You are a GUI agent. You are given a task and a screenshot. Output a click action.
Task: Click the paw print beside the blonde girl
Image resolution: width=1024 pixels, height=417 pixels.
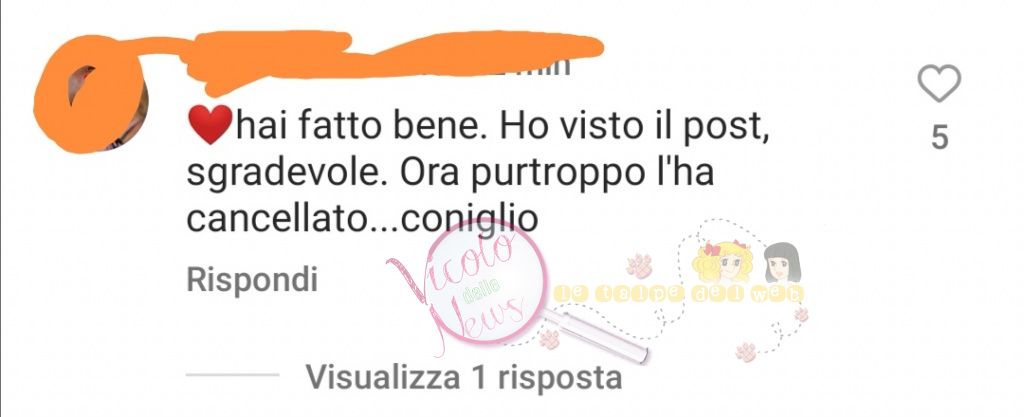(639, 266)
